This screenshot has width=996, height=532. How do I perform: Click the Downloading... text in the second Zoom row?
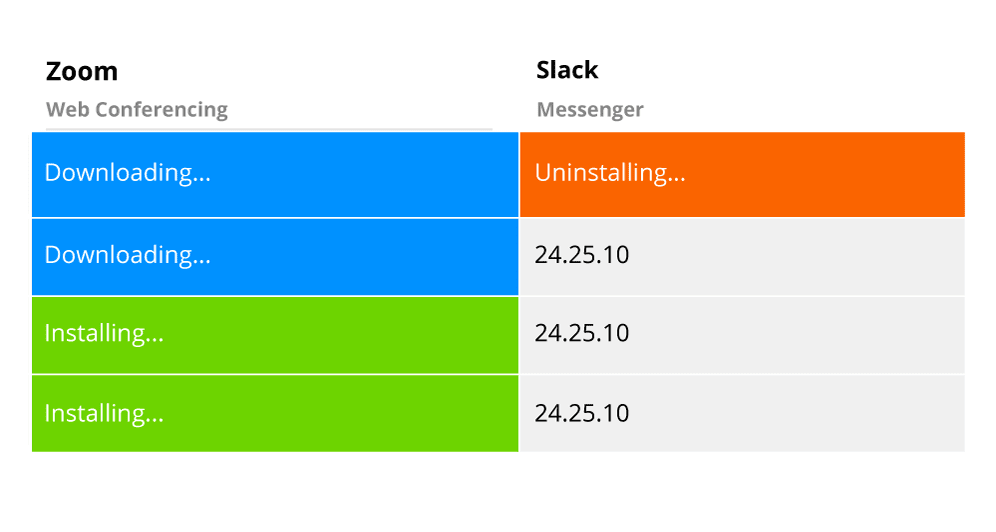point(127,255)
